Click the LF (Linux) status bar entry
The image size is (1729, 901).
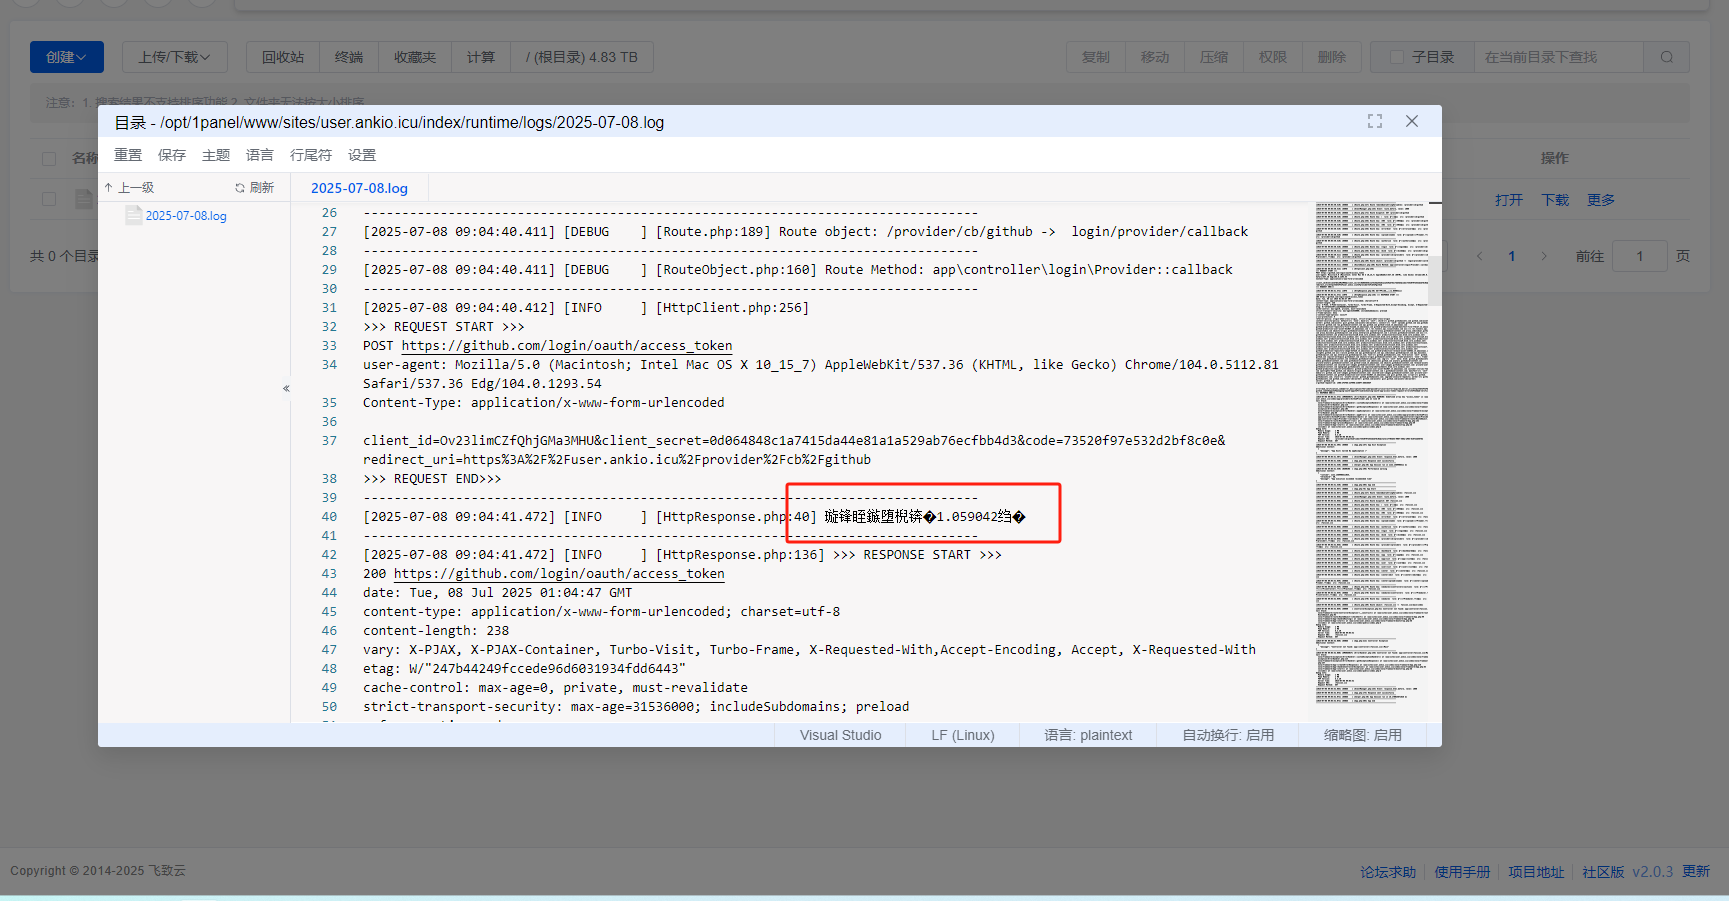pos(963,735)
